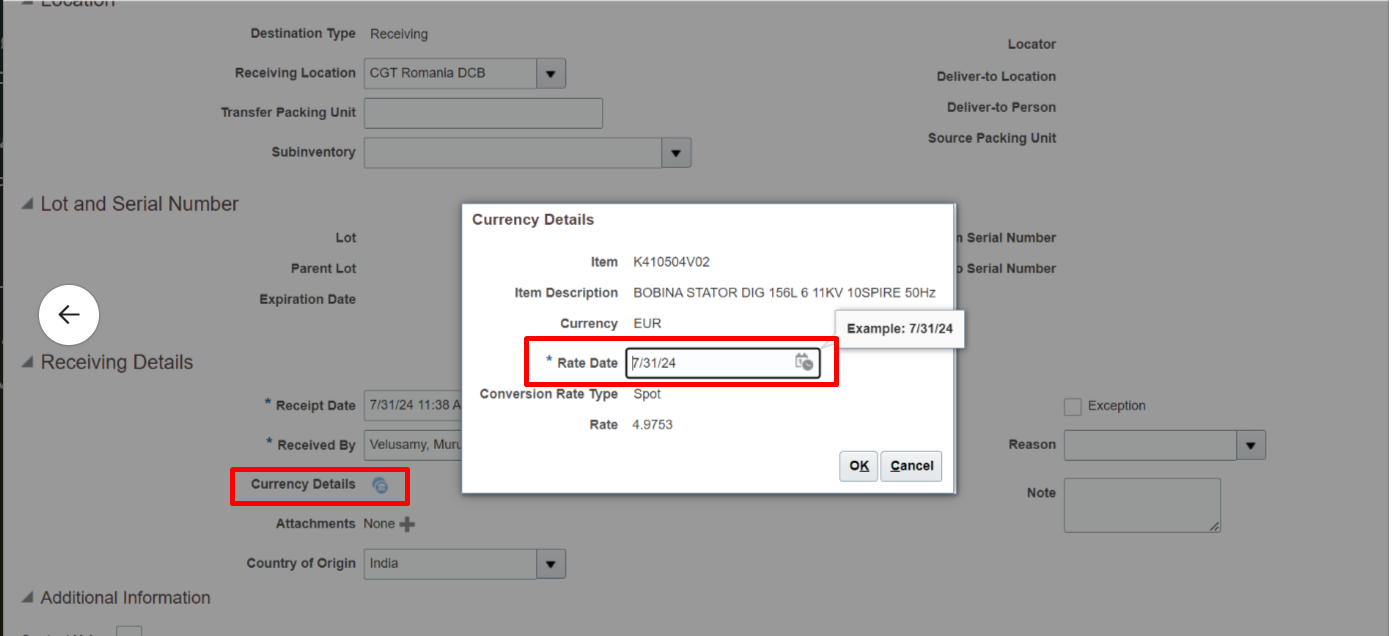Enable the Exception checkbox
Viewport: 1392px width, 636px height.
(1072, 405)
